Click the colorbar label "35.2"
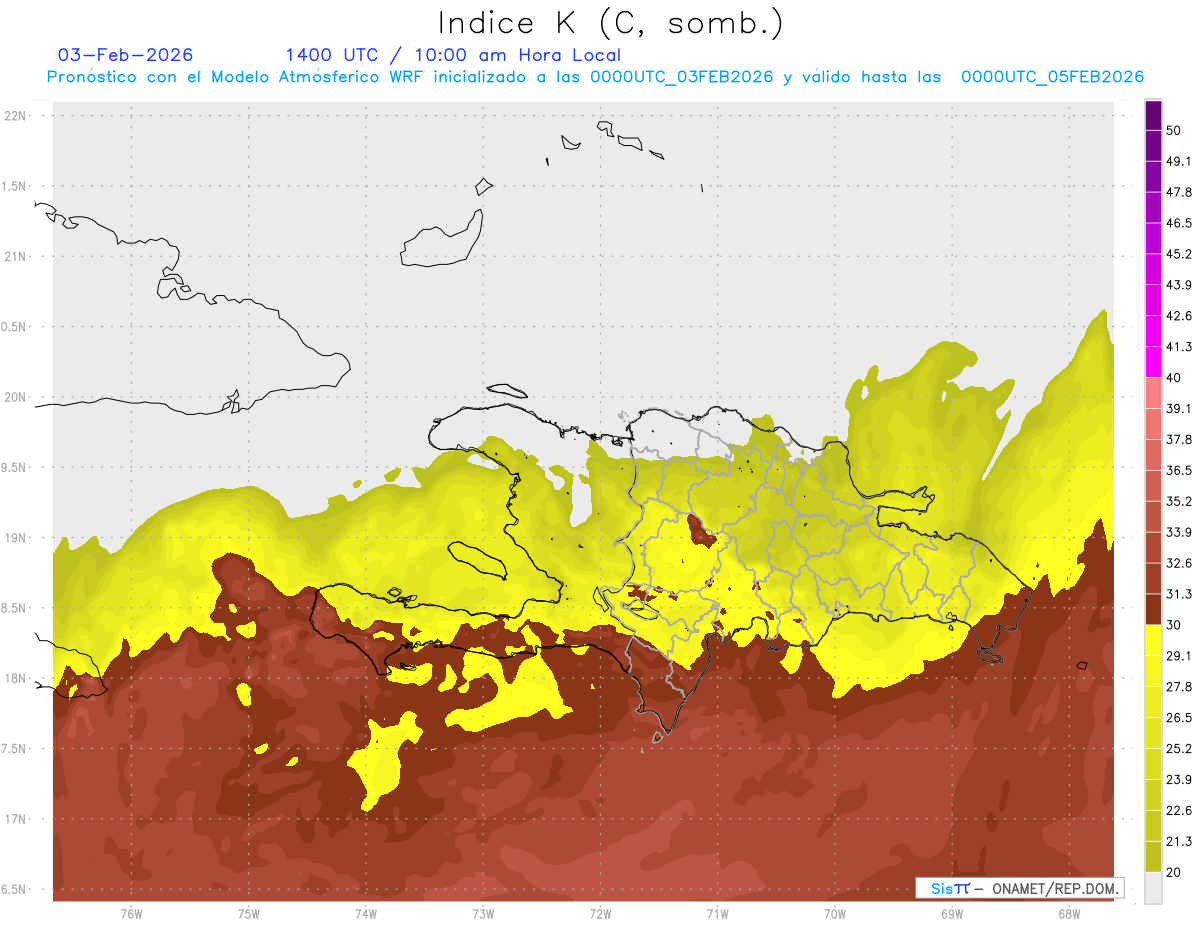This screenshot has width=1200, height=927. tap(1179, 501)
